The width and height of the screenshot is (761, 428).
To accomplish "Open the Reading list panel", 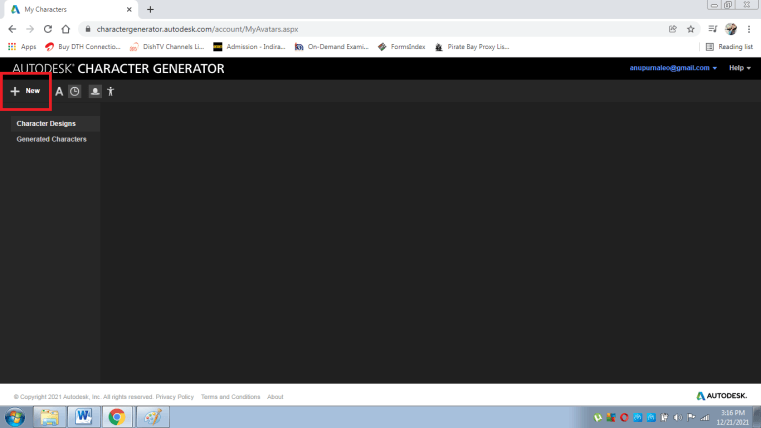I will click(729, 47).
